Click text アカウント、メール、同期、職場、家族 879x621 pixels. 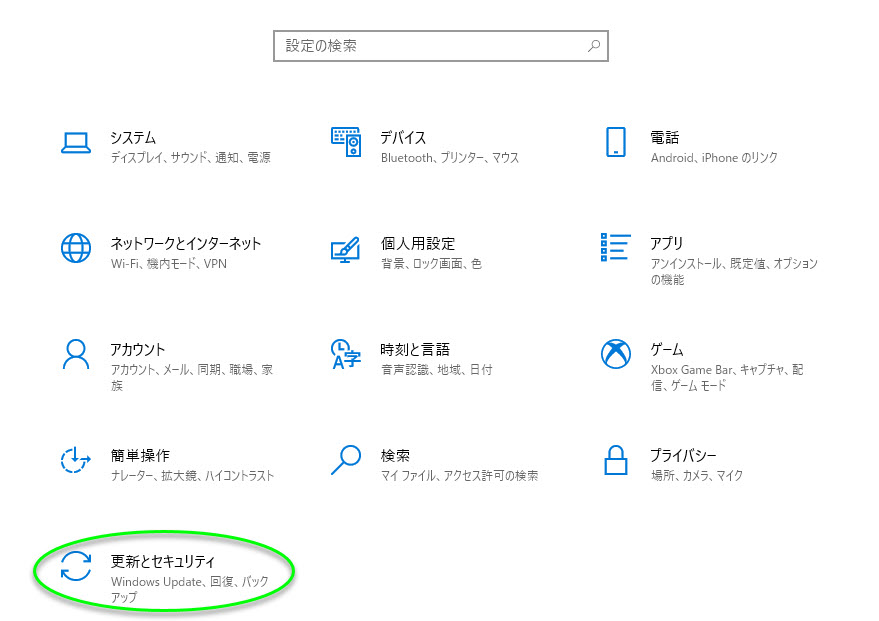pos(192,377)
